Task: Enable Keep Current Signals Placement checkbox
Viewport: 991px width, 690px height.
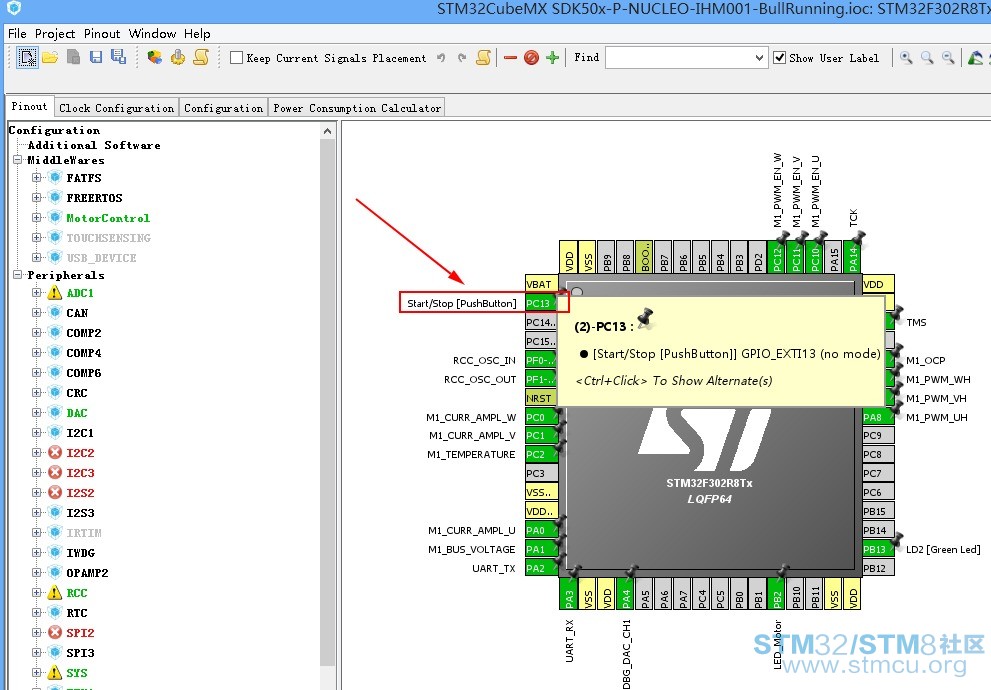Action: point(236,58)
